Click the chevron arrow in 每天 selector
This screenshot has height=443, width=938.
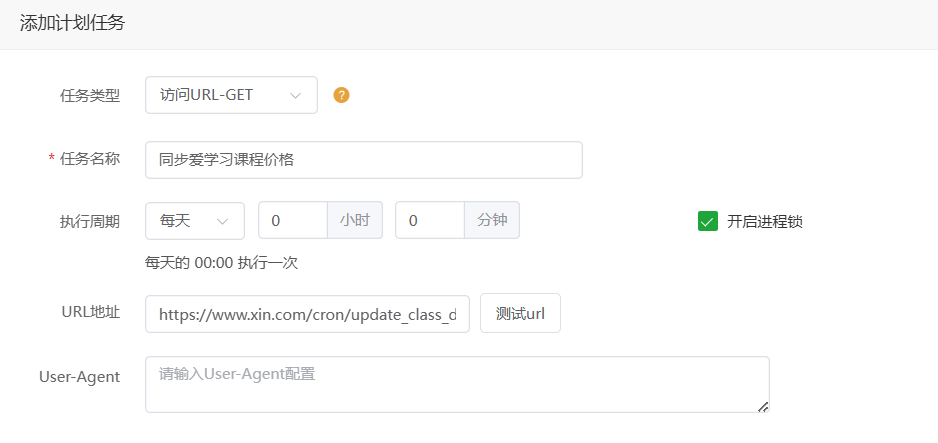pos(223,221)
